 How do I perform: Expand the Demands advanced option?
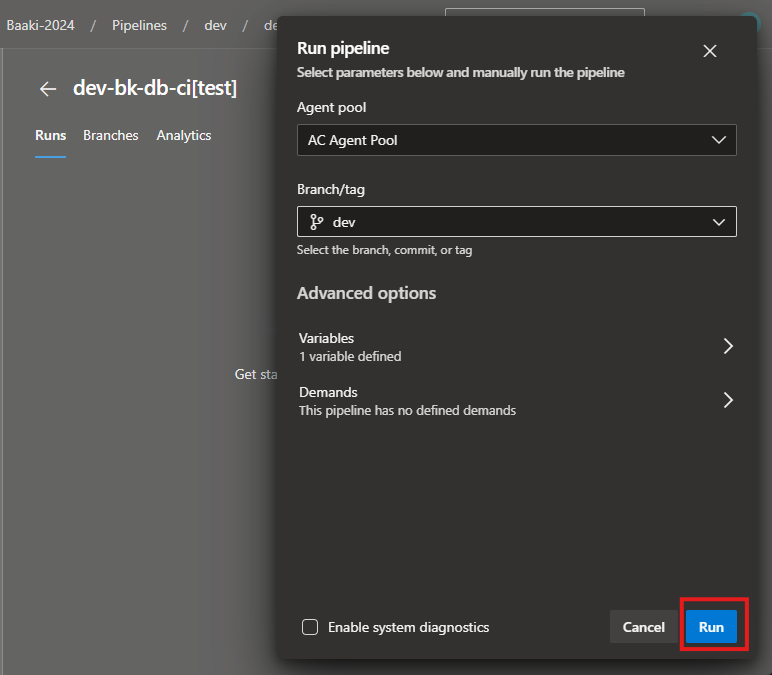click(x=516, y=401)
